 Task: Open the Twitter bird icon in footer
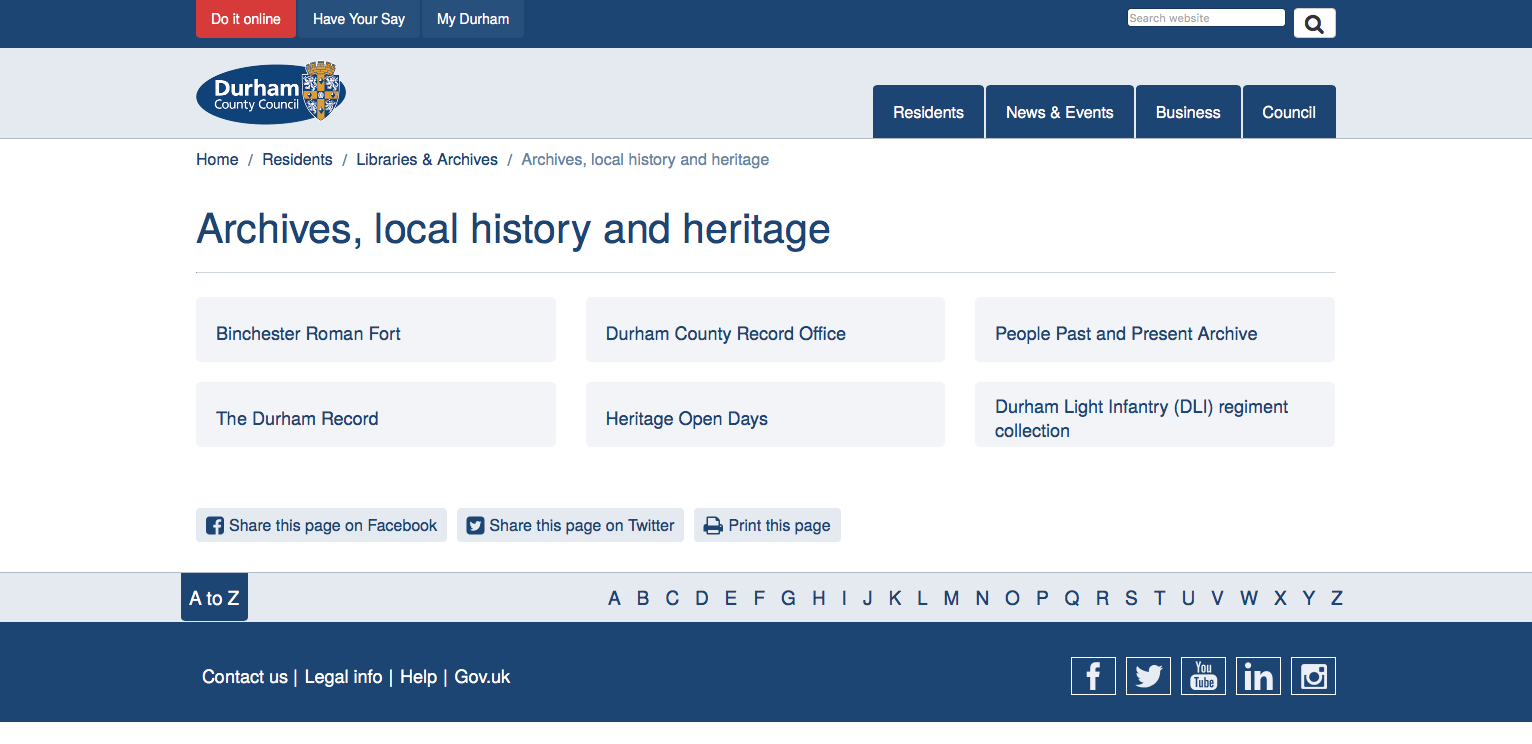[x=1148, y=676]
